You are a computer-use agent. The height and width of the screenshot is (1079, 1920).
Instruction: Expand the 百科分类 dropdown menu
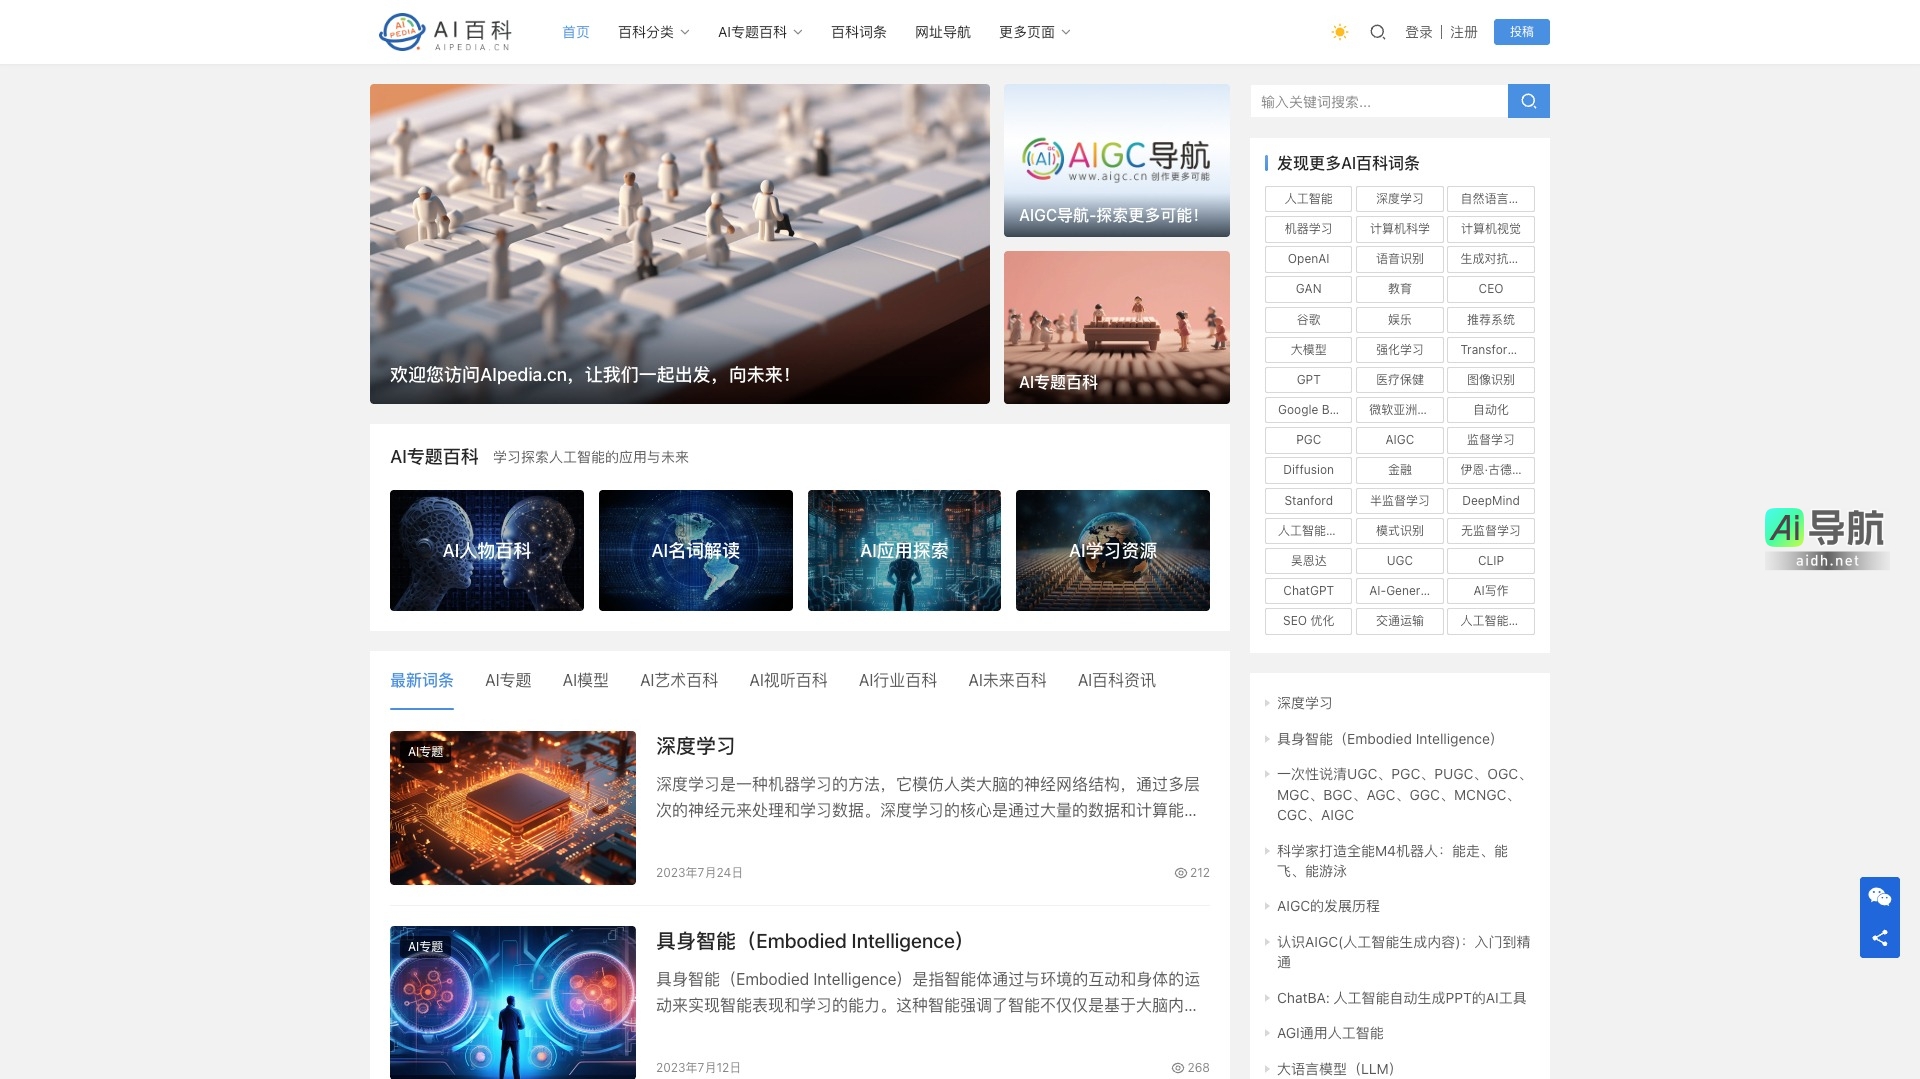(653, 32)
